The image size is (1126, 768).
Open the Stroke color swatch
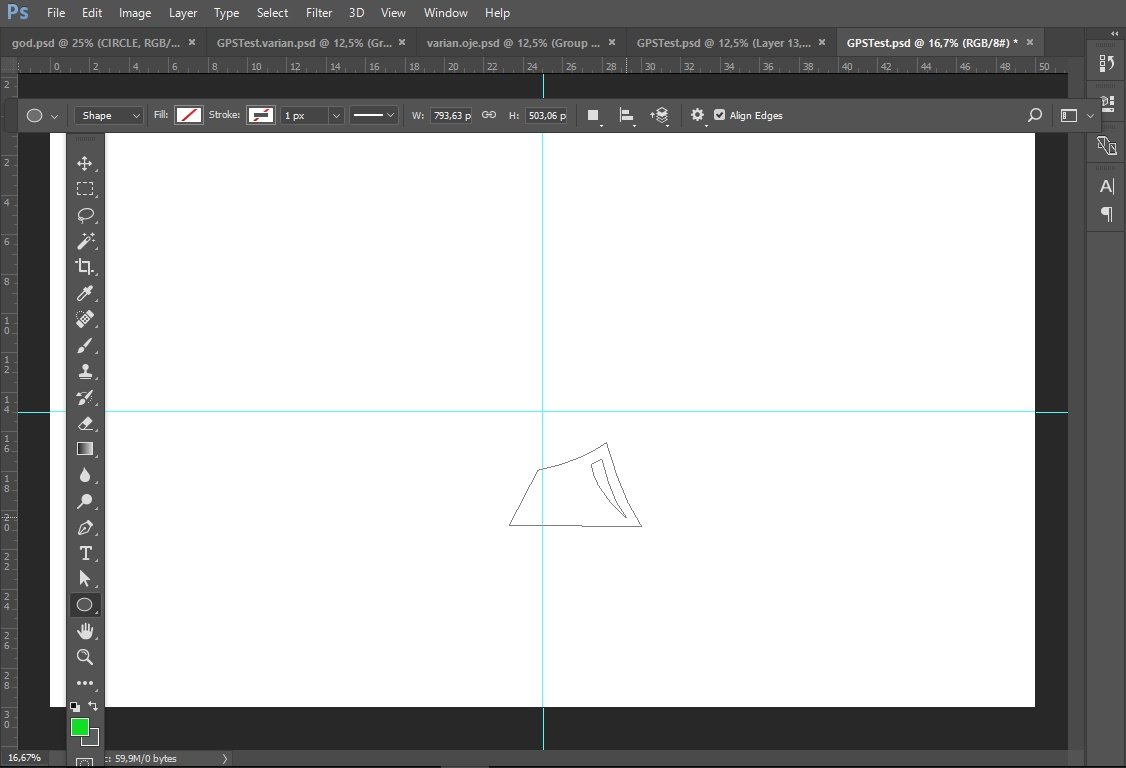pyautogui.click(x=261, y=115)
